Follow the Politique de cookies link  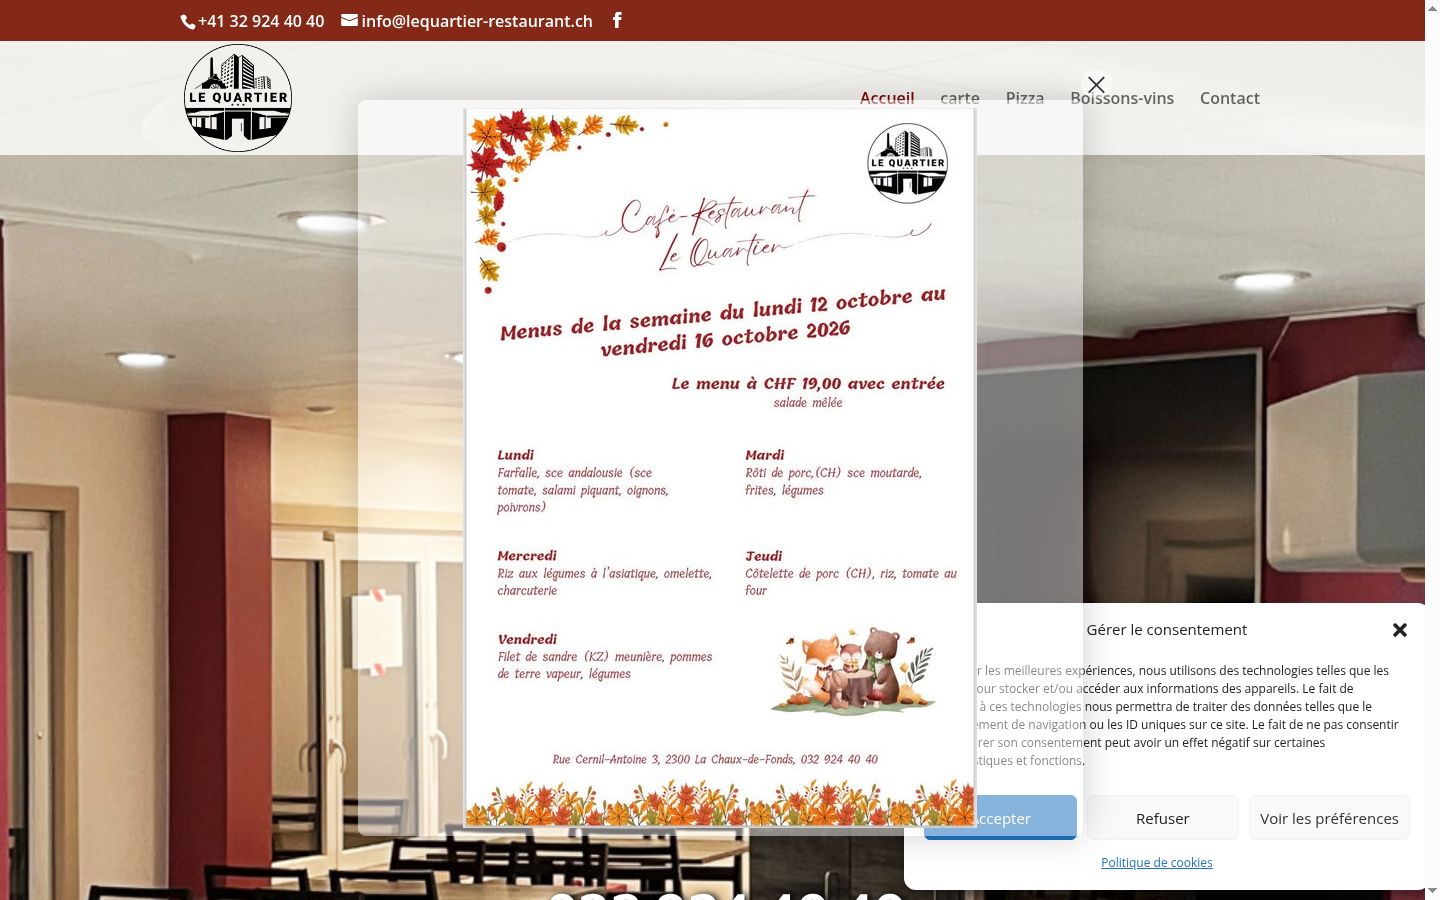coord(1157,862)
